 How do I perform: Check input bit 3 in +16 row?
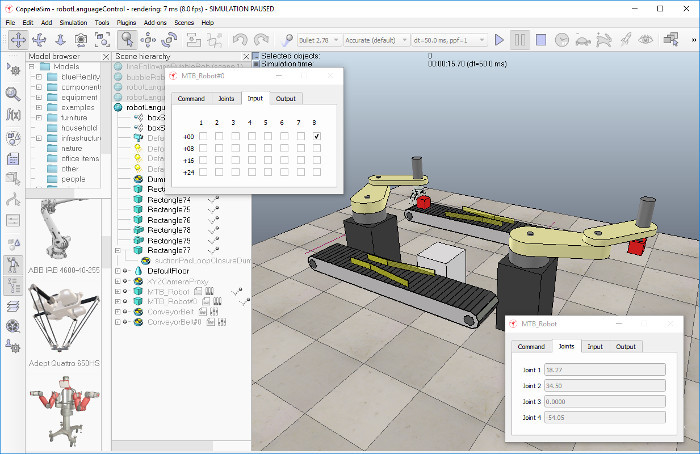[x=235, y=160]
